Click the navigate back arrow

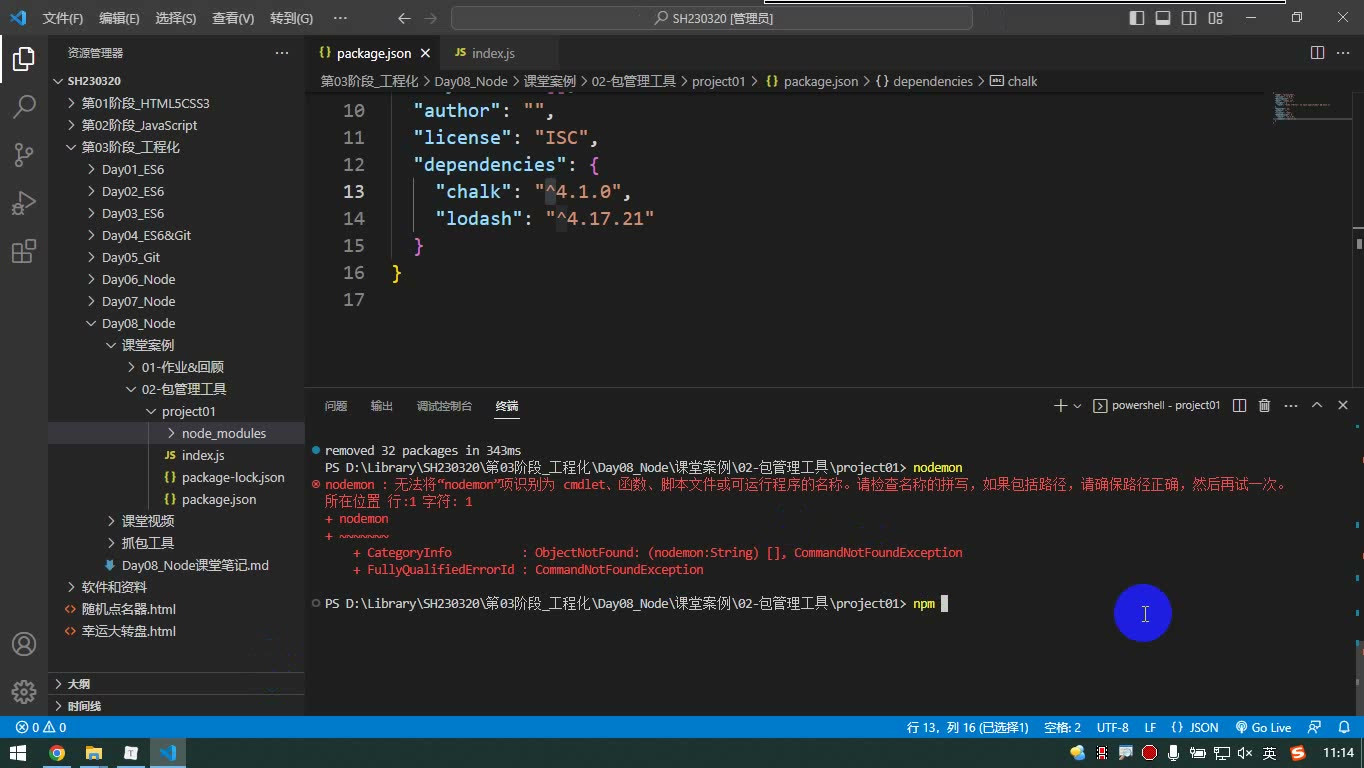coord(404,18)
